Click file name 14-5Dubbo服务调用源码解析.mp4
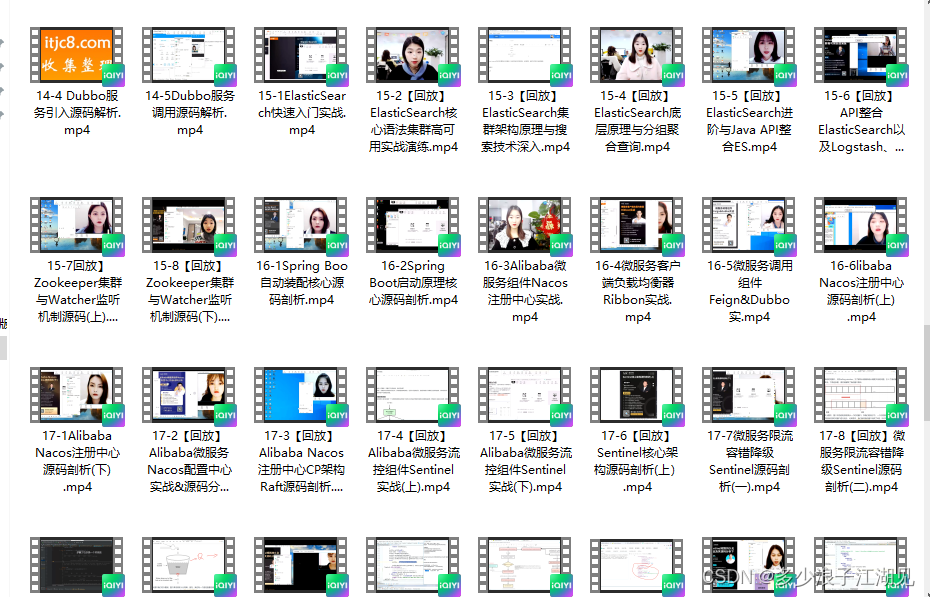This screenshot has height=597, width=930. 190,113
